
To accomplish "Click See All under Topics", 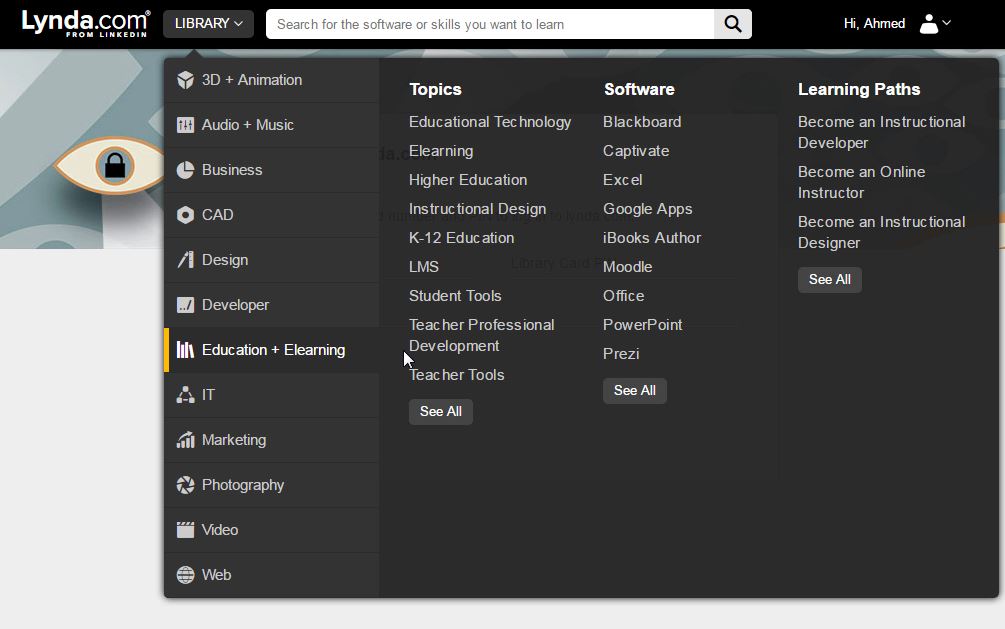I will pos(441,412).
